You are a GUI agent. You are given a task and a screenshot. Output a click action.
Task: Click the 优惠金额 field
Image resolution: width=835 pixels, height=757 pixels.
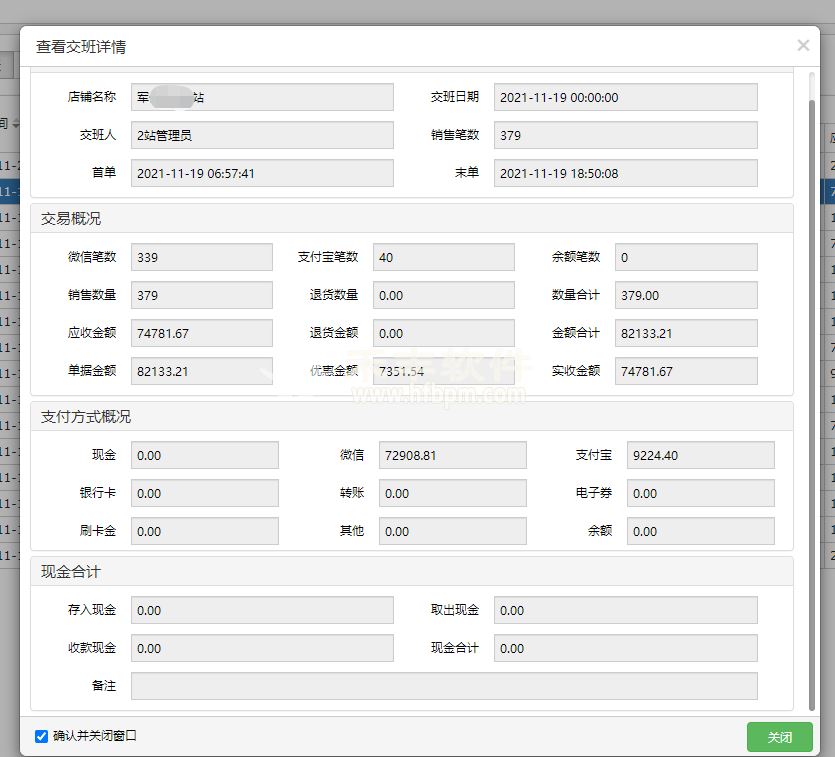click(x=443, y=371)
